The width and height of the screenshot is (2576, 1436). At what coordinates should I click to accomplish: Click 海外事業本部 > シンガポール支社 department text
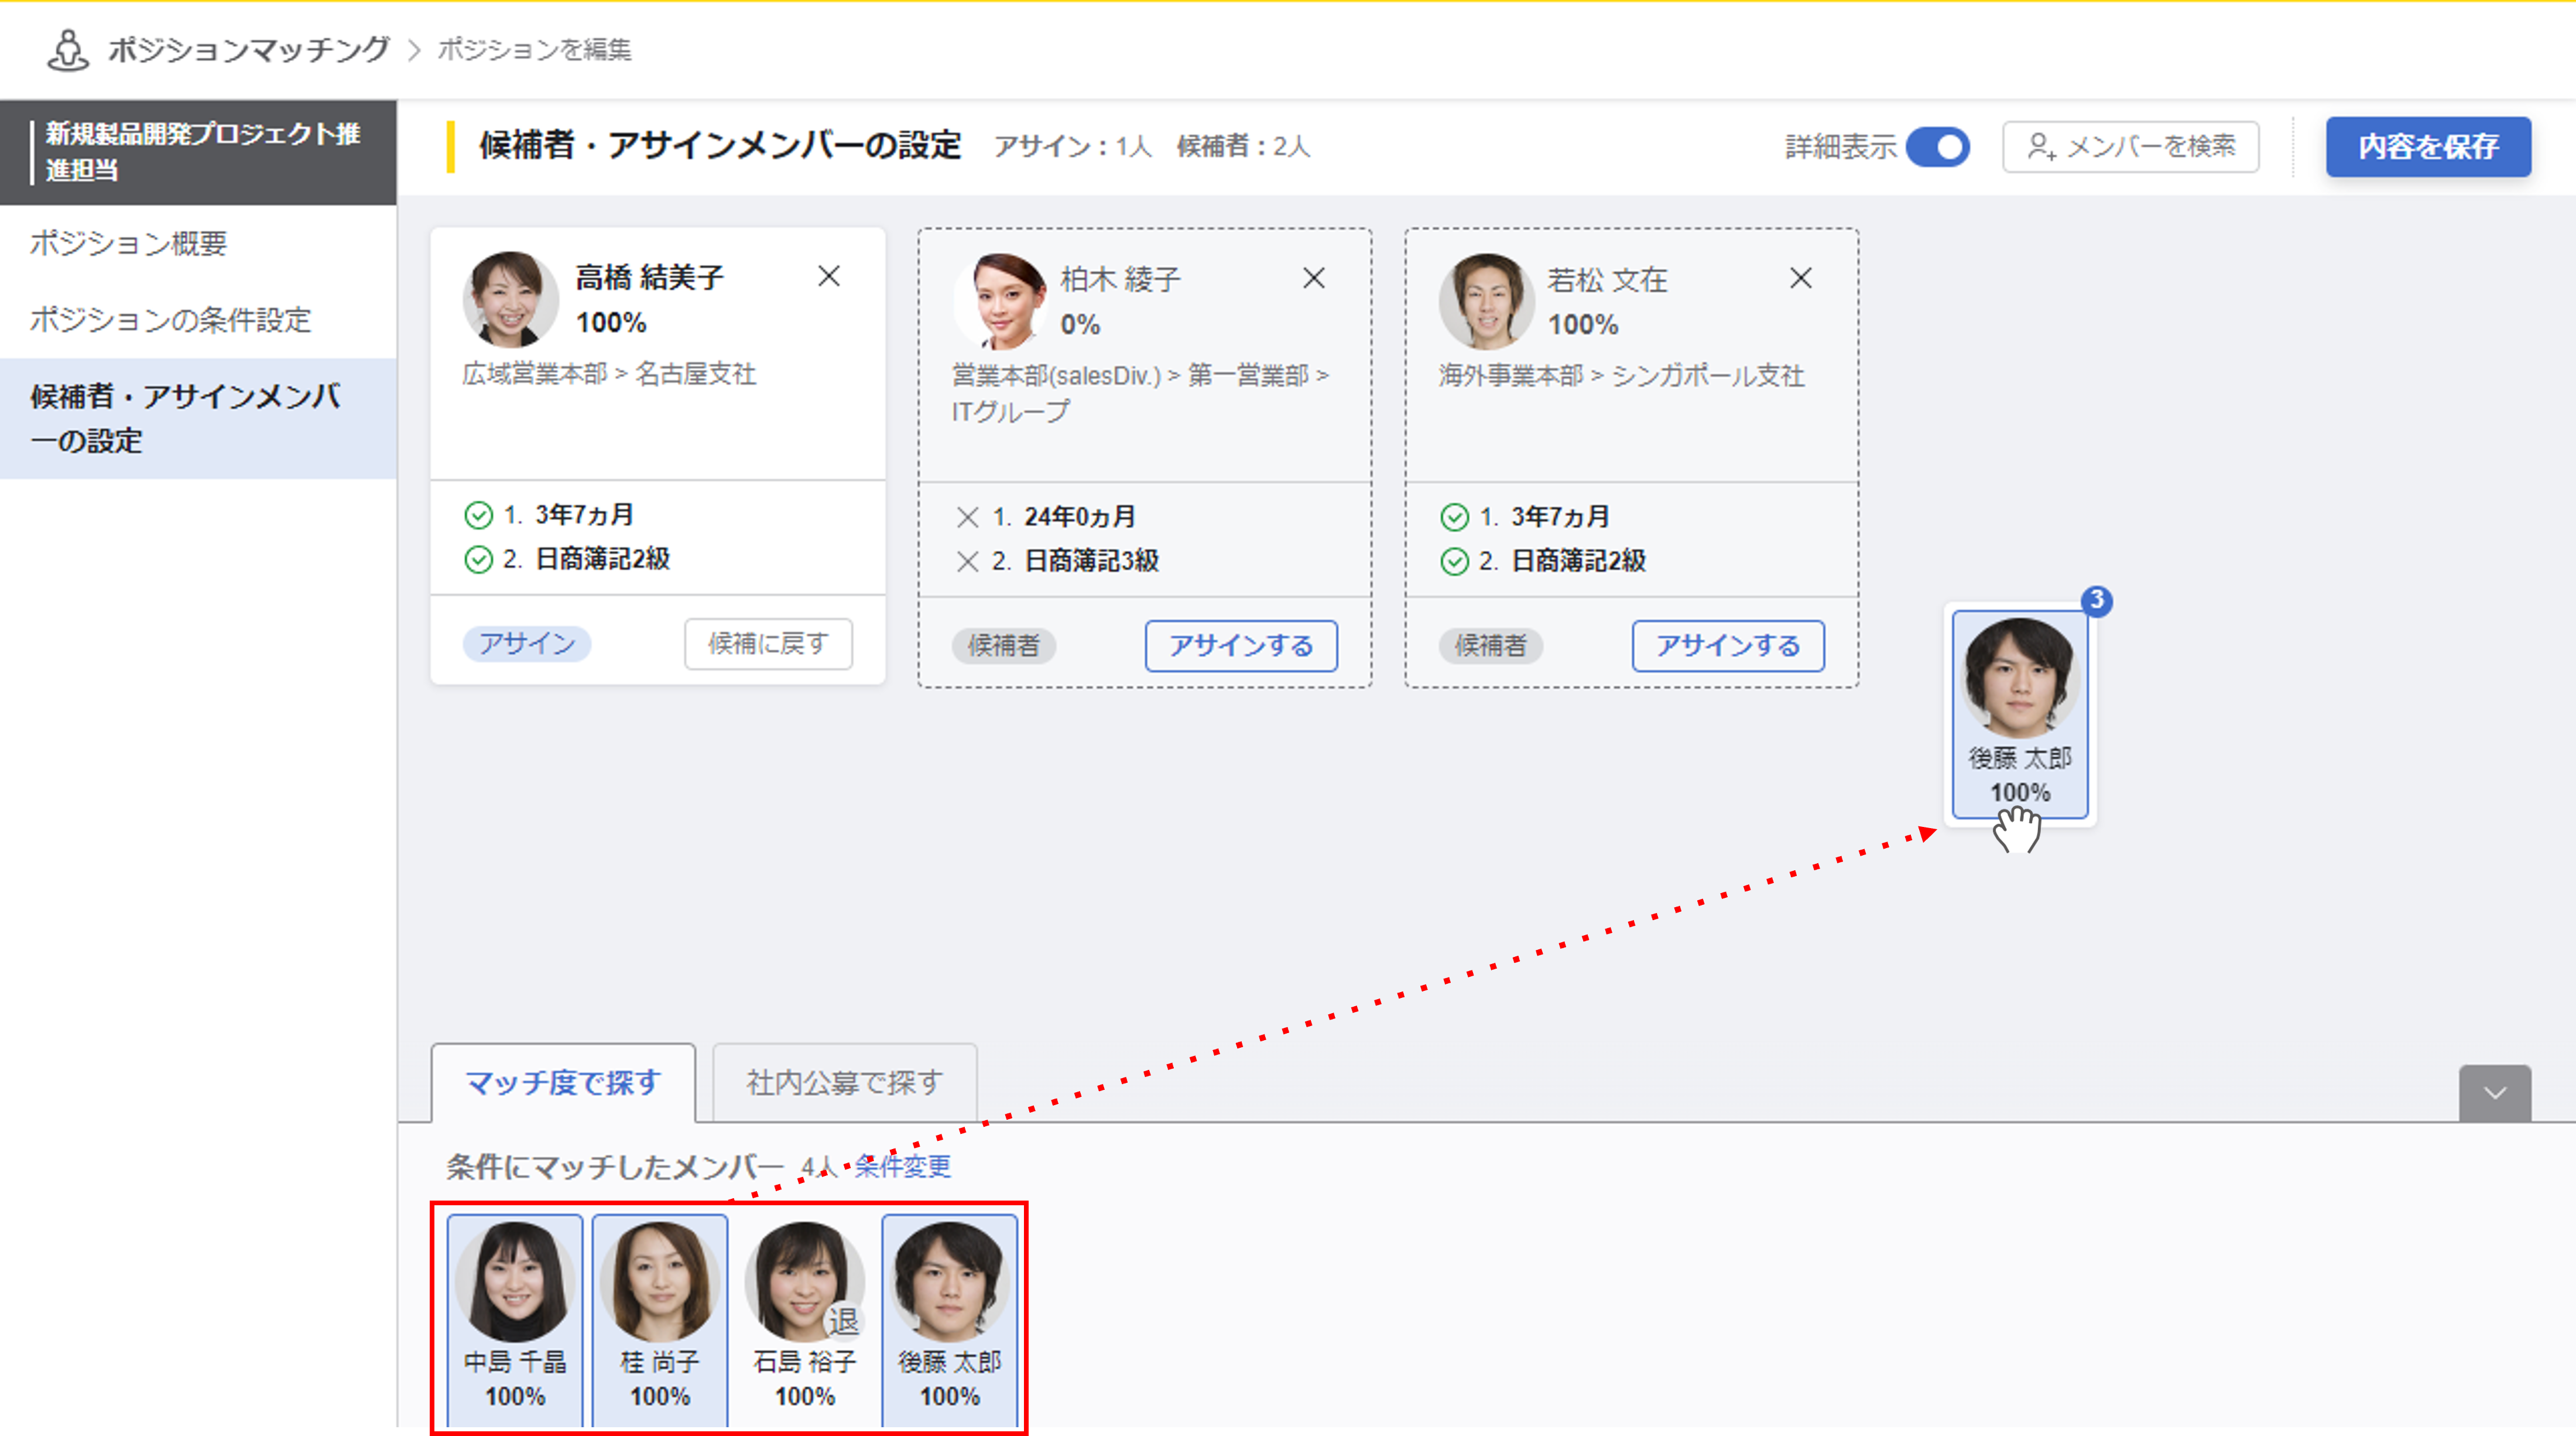click(x=1621, y=376)
